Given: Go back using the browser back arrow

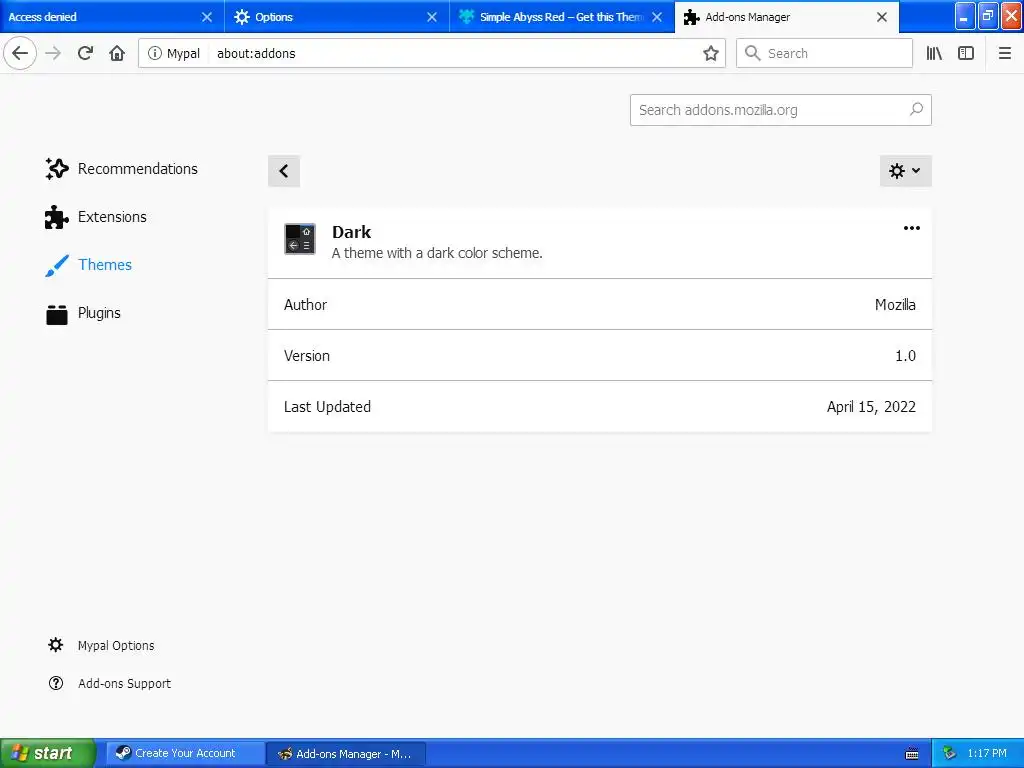Looking at the screenshot, I should pos(20,53).
